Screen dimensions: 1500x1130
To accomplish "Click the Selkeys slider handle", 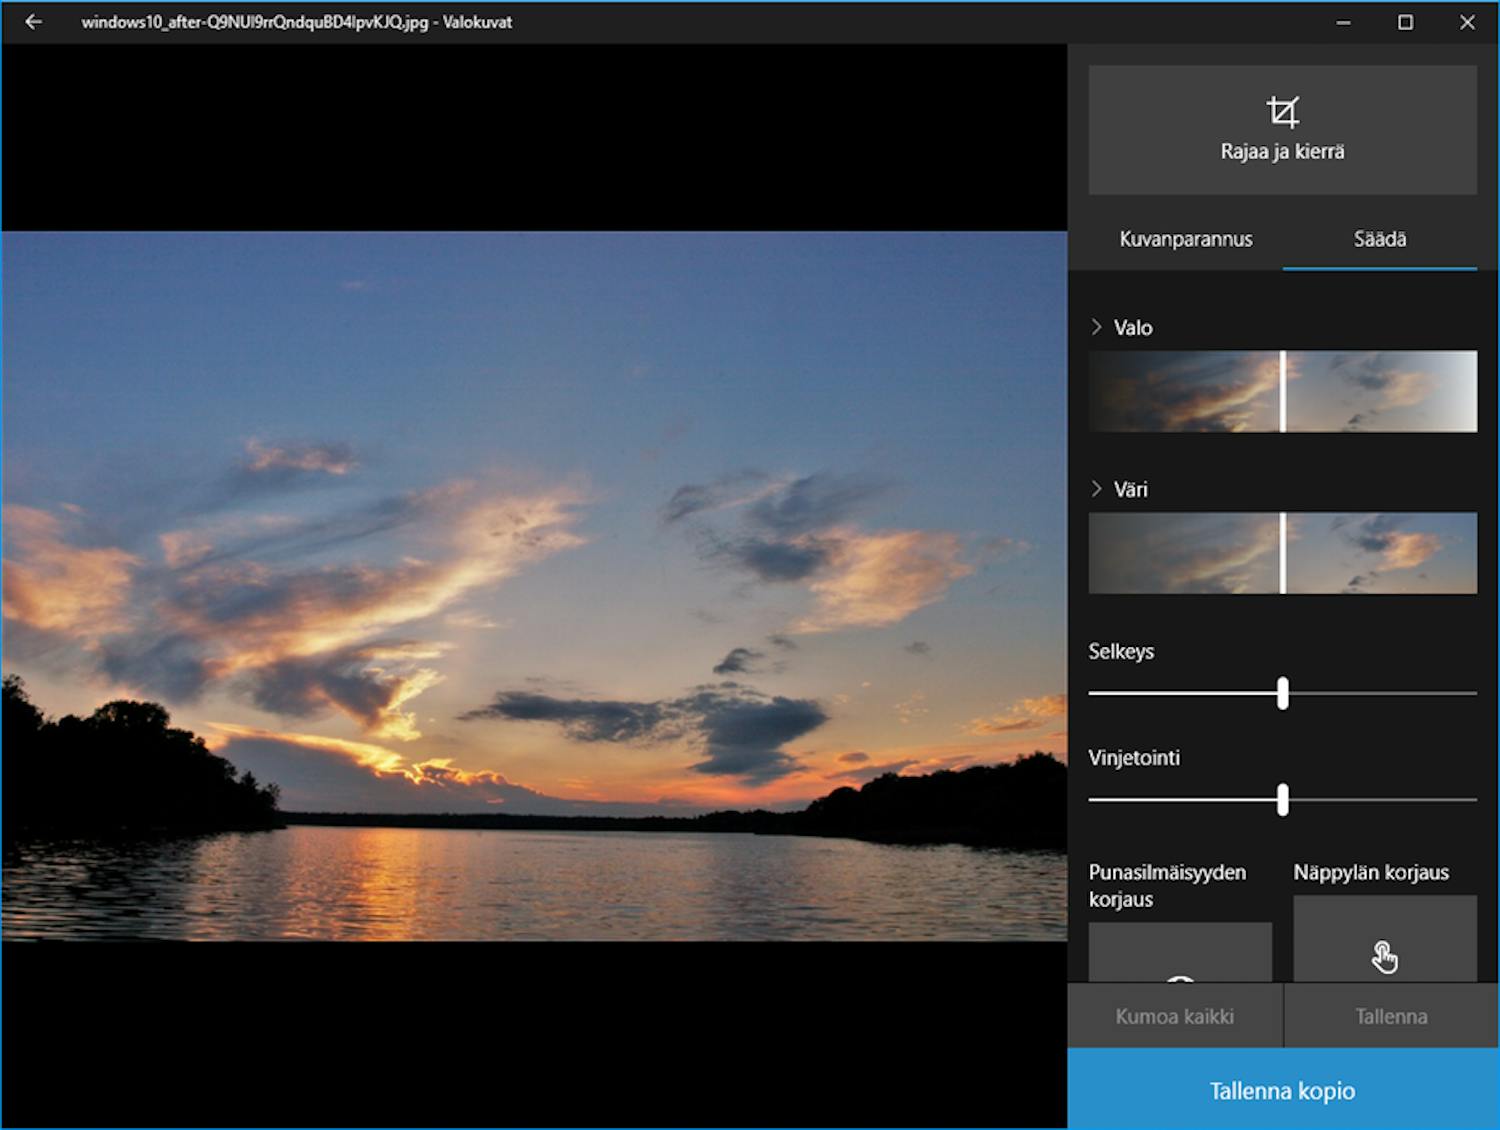I will tap(1283, 693).
